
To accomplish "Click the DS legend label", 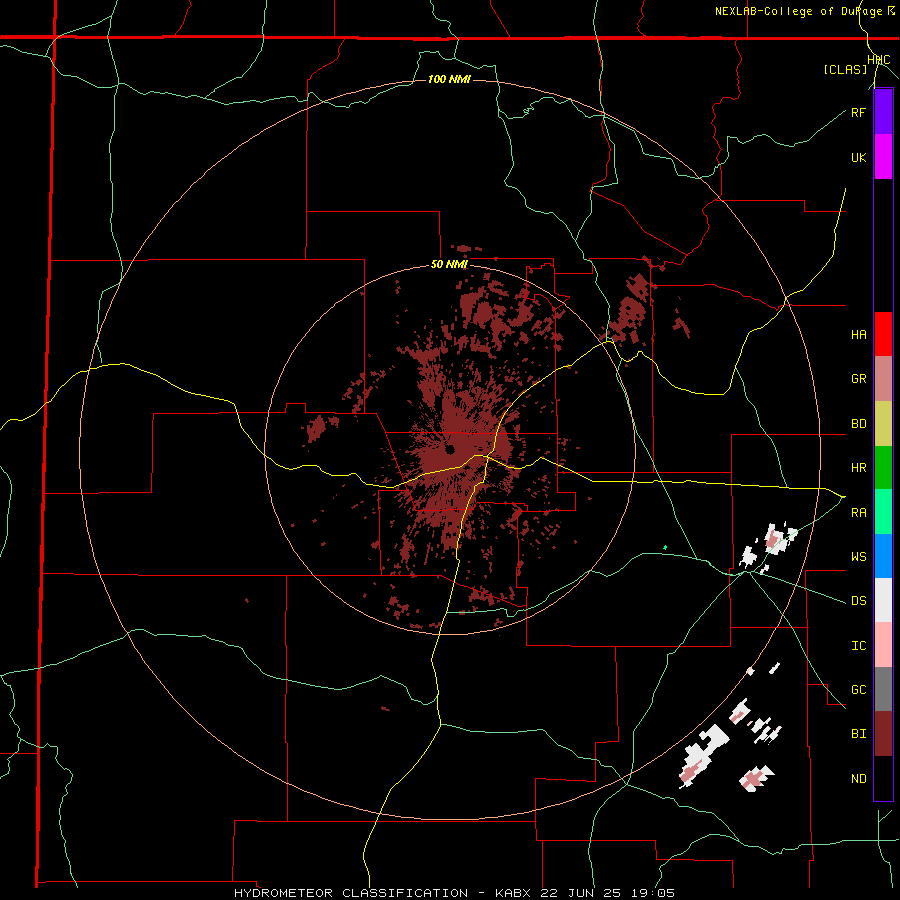I will click(x=858, y=601).
